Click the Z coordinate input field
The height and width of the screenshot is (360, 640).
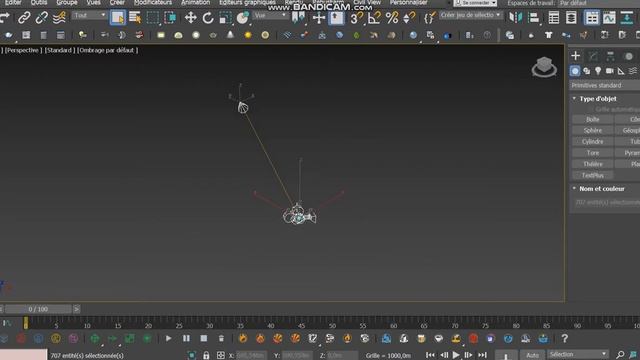click(342, 356)
